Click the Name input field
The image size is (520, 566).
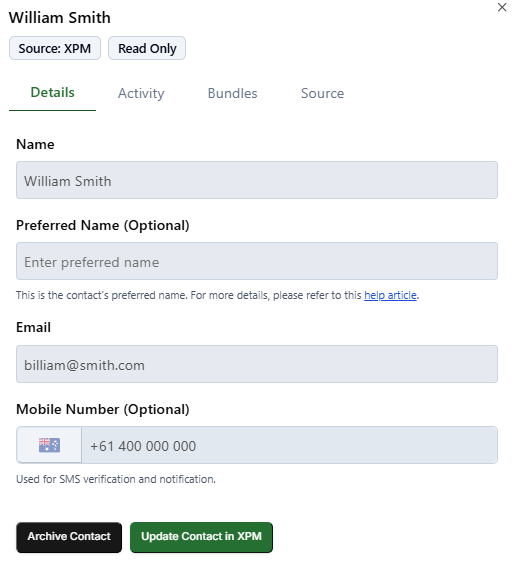click(257, 180)
